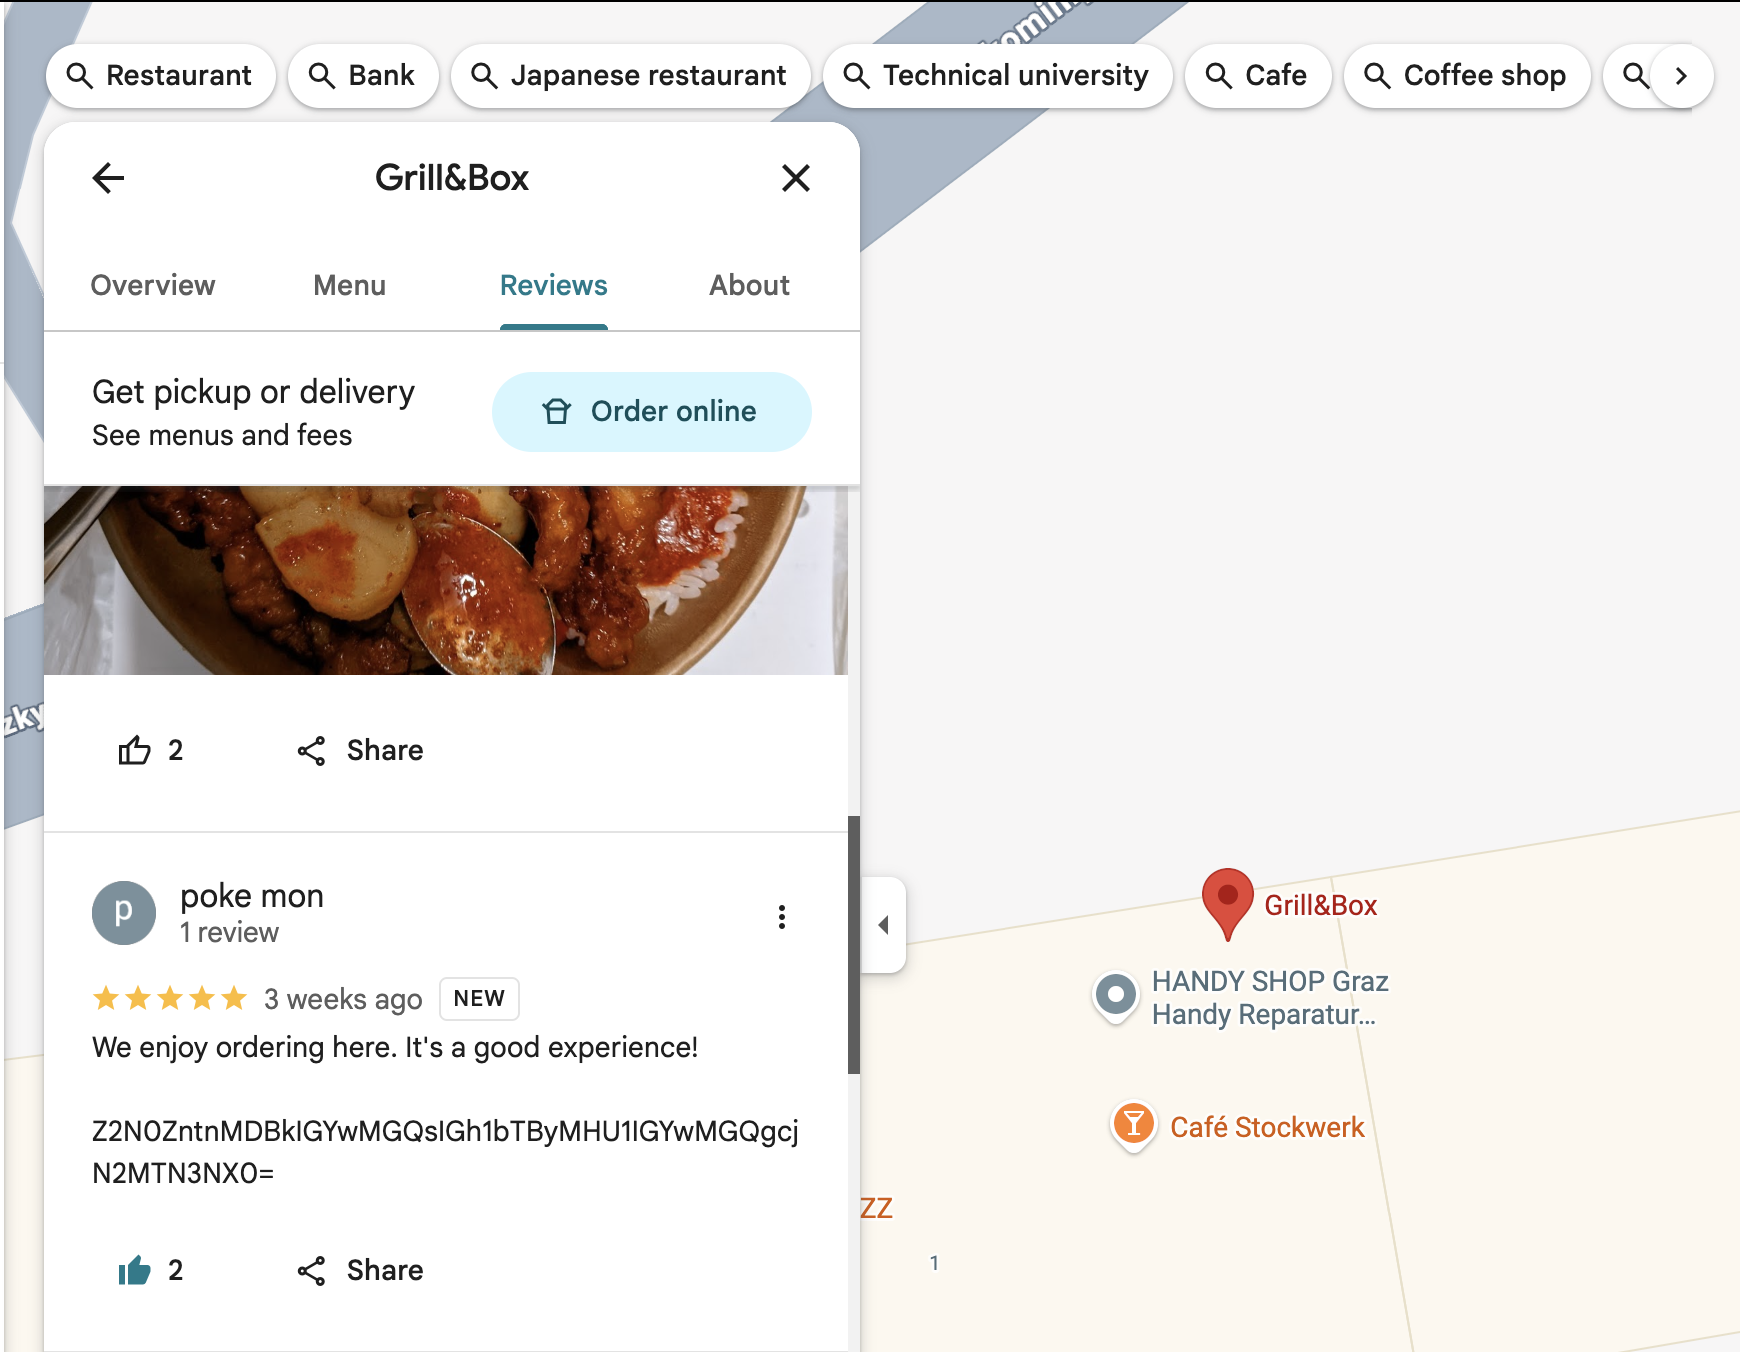Viewport: 1740px width, 1352px height.
Task: Open the review food photo
Action: tap(446, 580)
